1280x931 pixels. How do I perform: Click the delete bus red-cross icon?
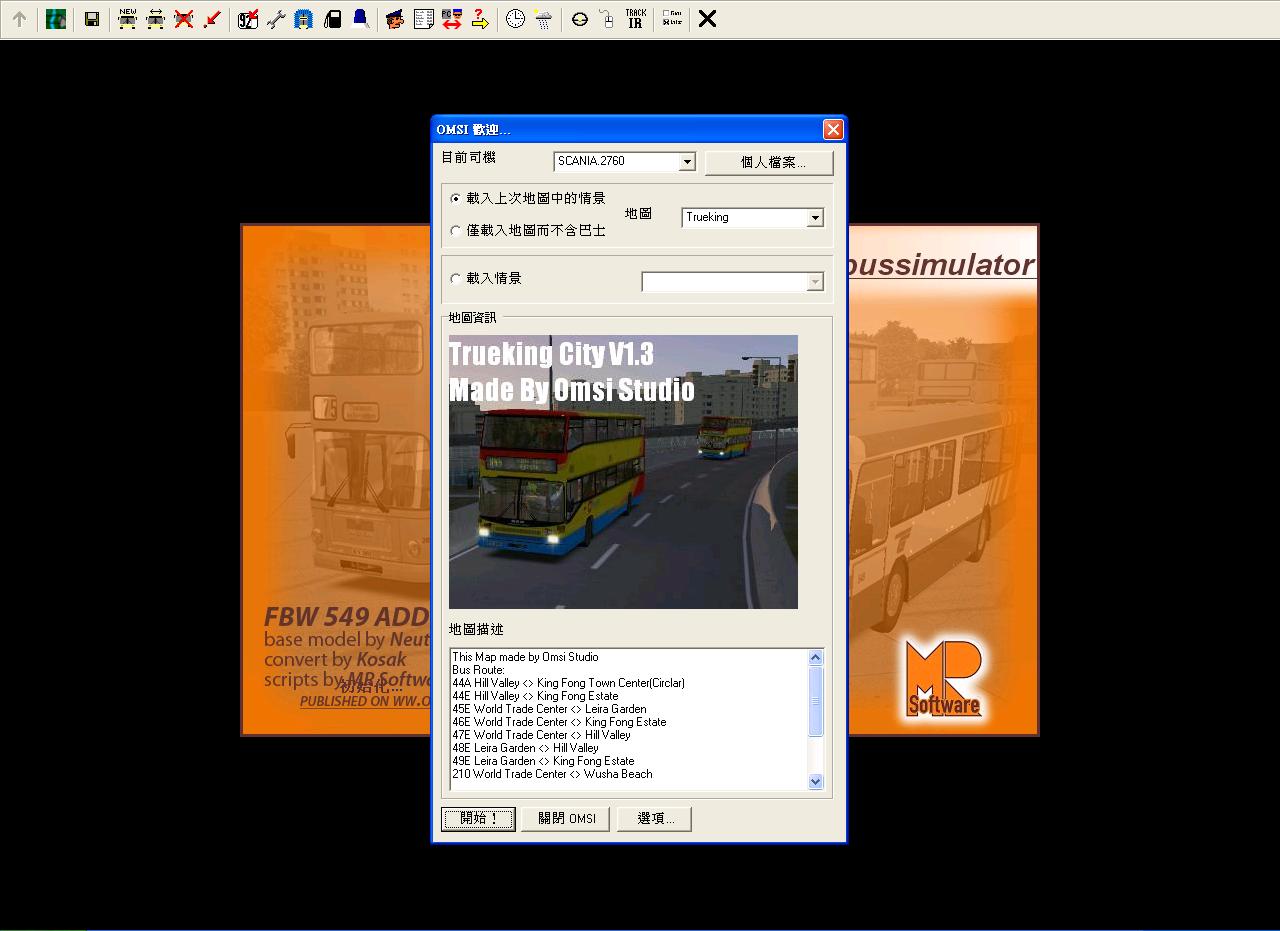pos(183,19)
